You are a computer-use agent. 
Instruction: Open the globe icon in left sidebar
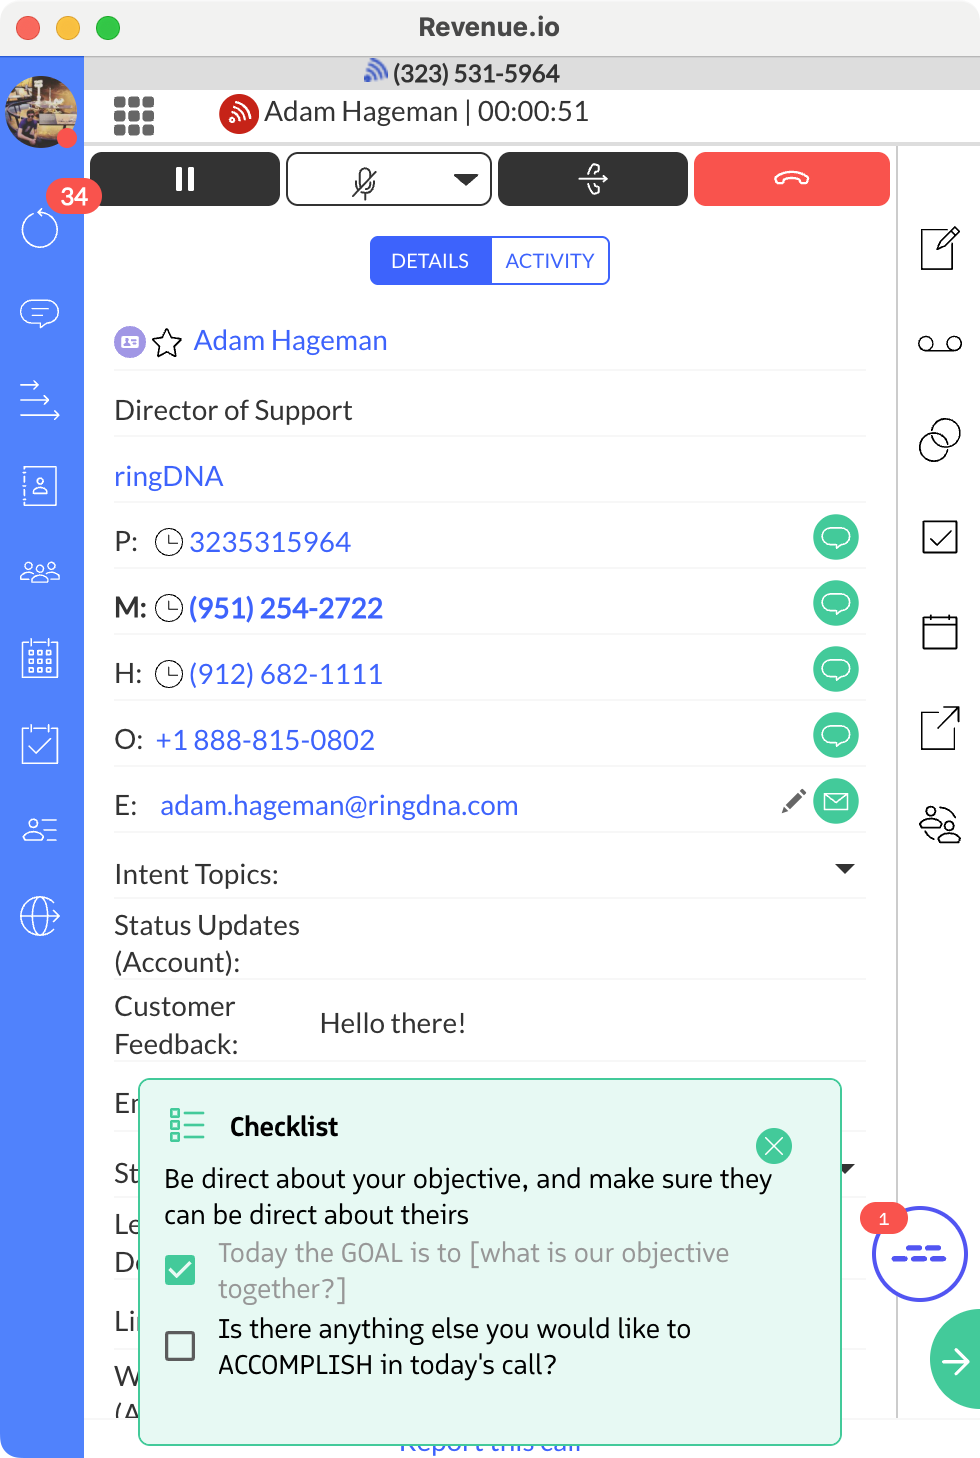[x=40, y=916]
